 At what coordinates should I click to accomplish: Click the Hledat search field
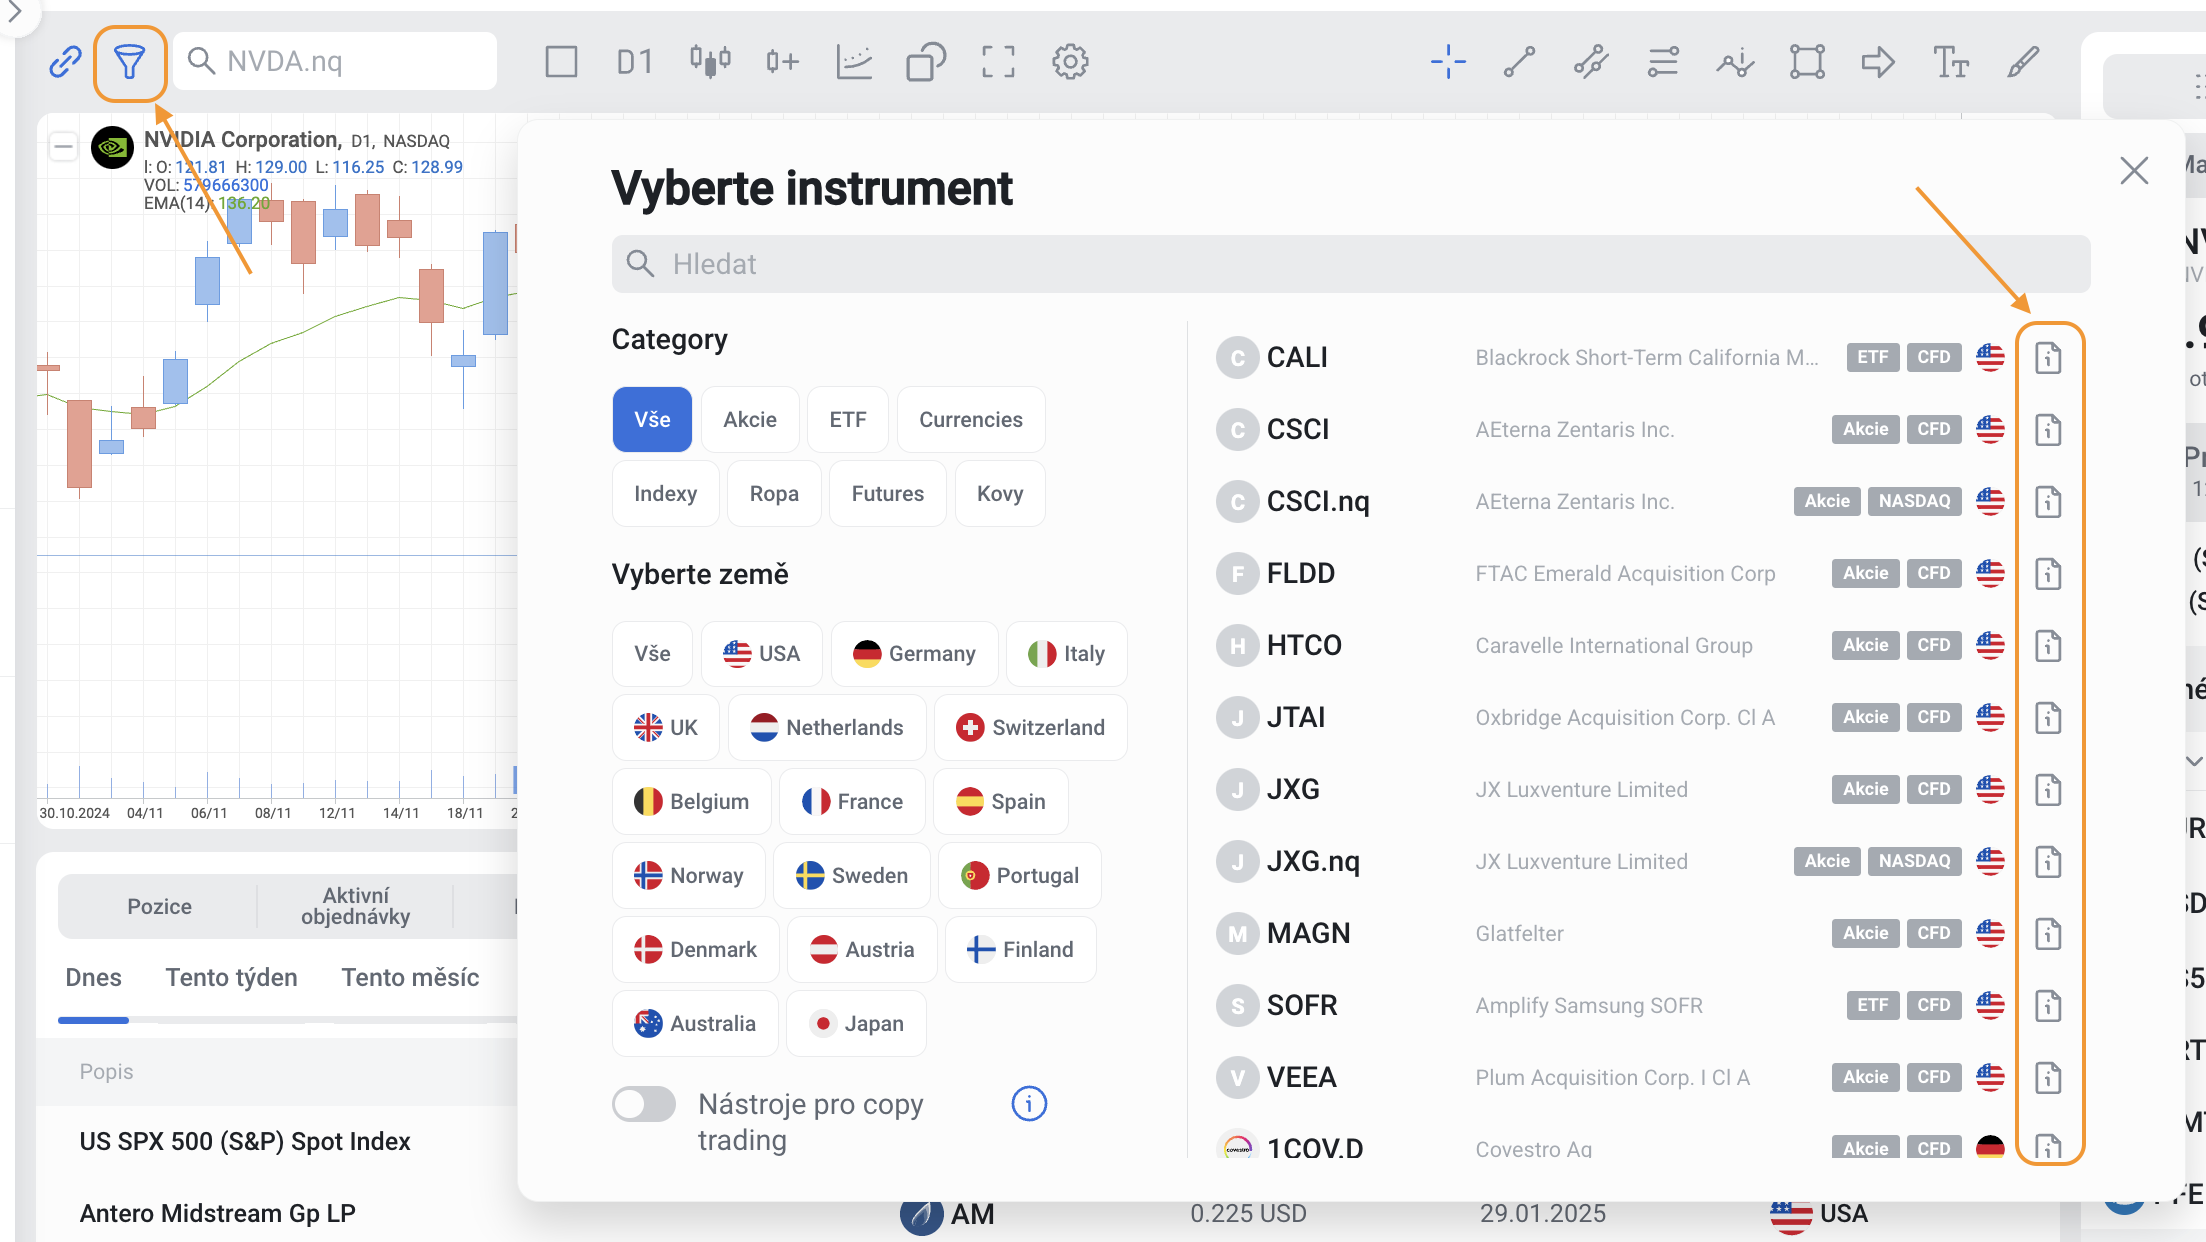[1350, 264]
